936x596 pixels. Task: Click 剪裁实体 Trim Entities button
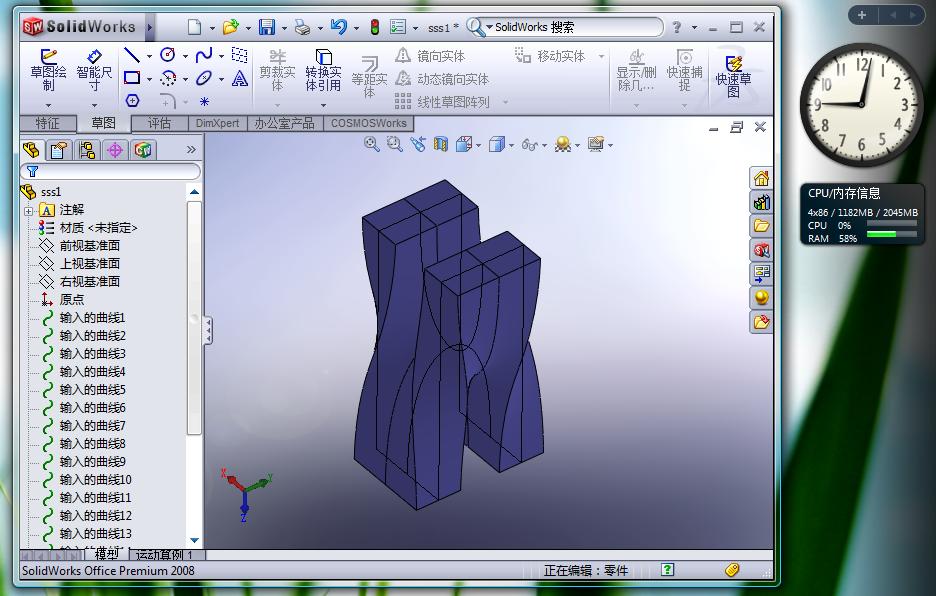coord(278,70)
